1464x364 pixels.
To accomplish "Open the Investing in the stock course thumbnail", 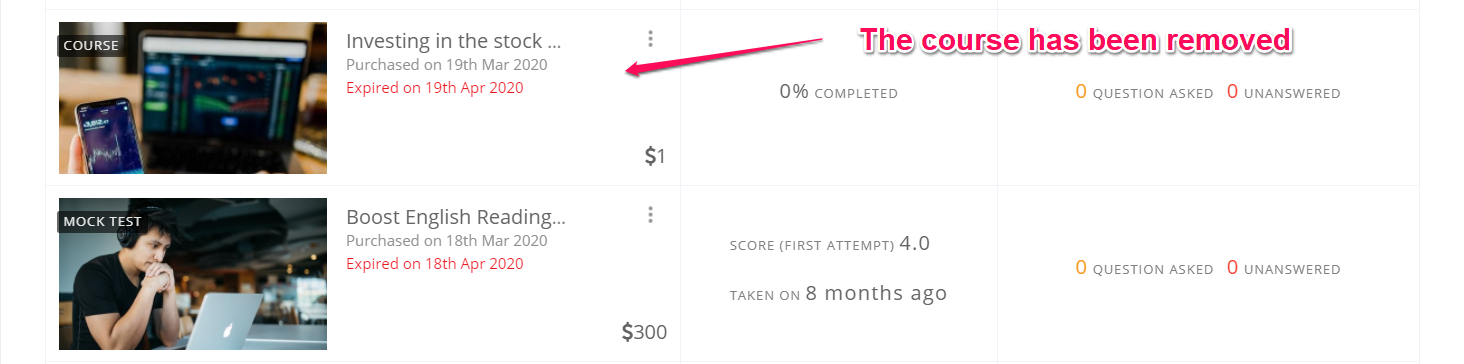I will click(193, 98).
